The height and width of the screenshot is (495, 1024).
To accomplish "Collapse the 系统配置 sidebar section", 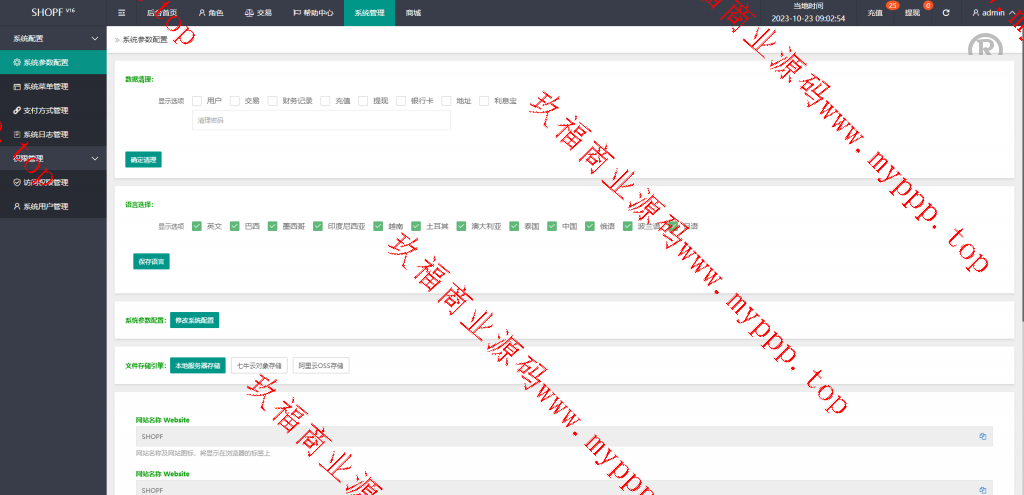I will (94, 38).
